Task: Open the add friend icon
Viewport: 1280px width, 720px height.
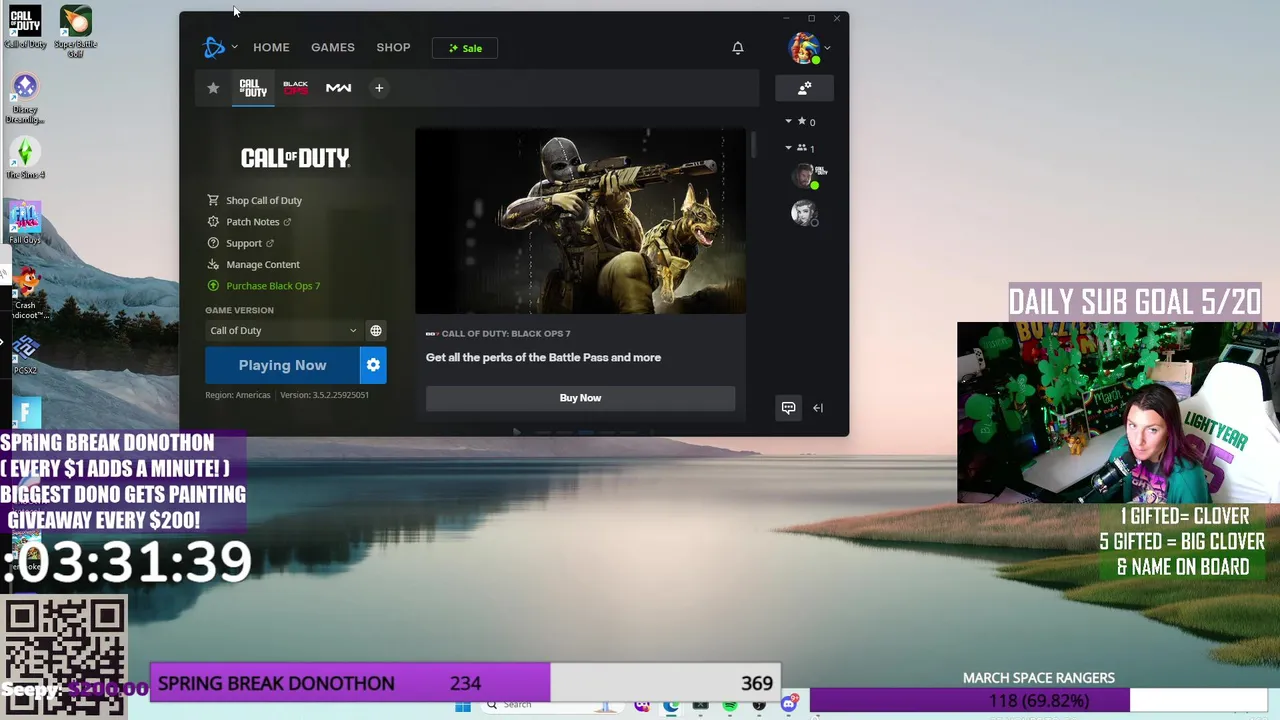Action: (805, 88)
